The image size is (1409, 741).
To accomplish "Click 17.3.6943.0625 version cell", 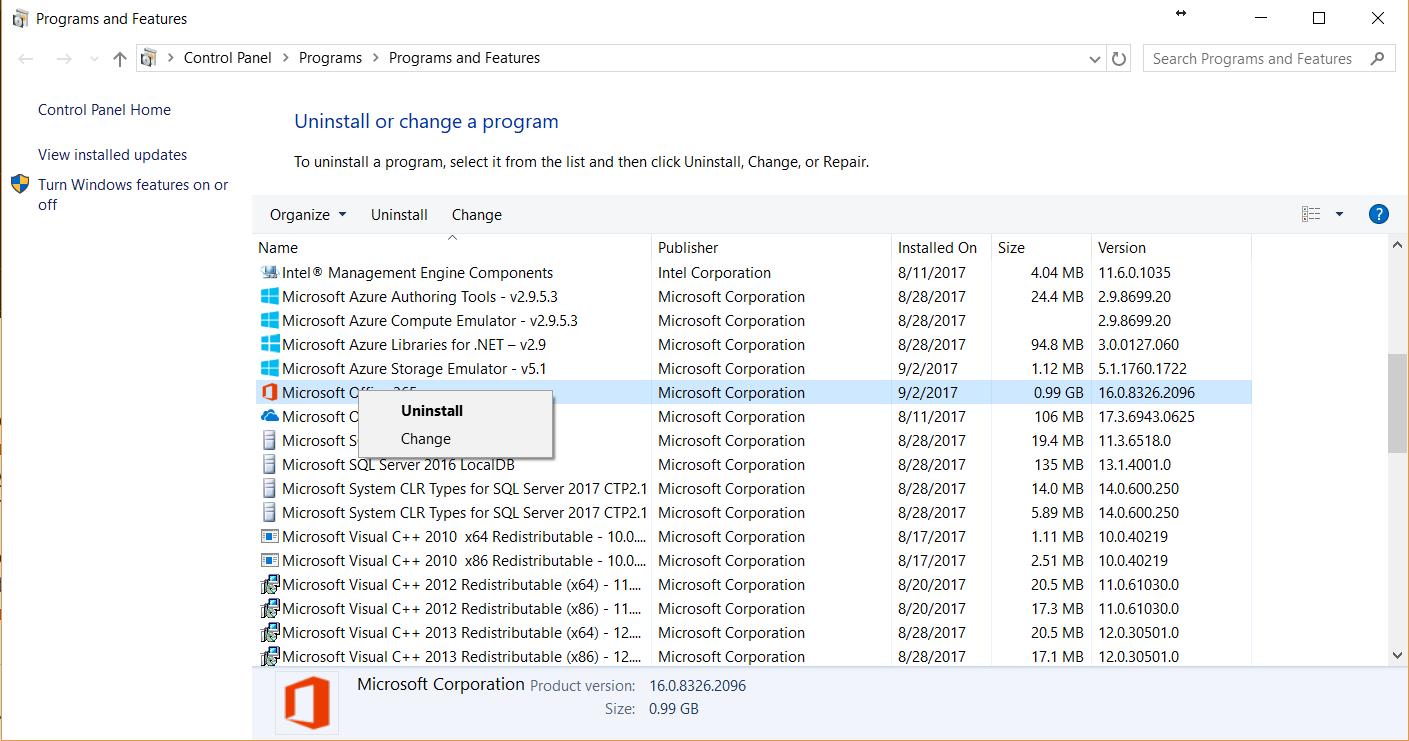I will 1146,417.
